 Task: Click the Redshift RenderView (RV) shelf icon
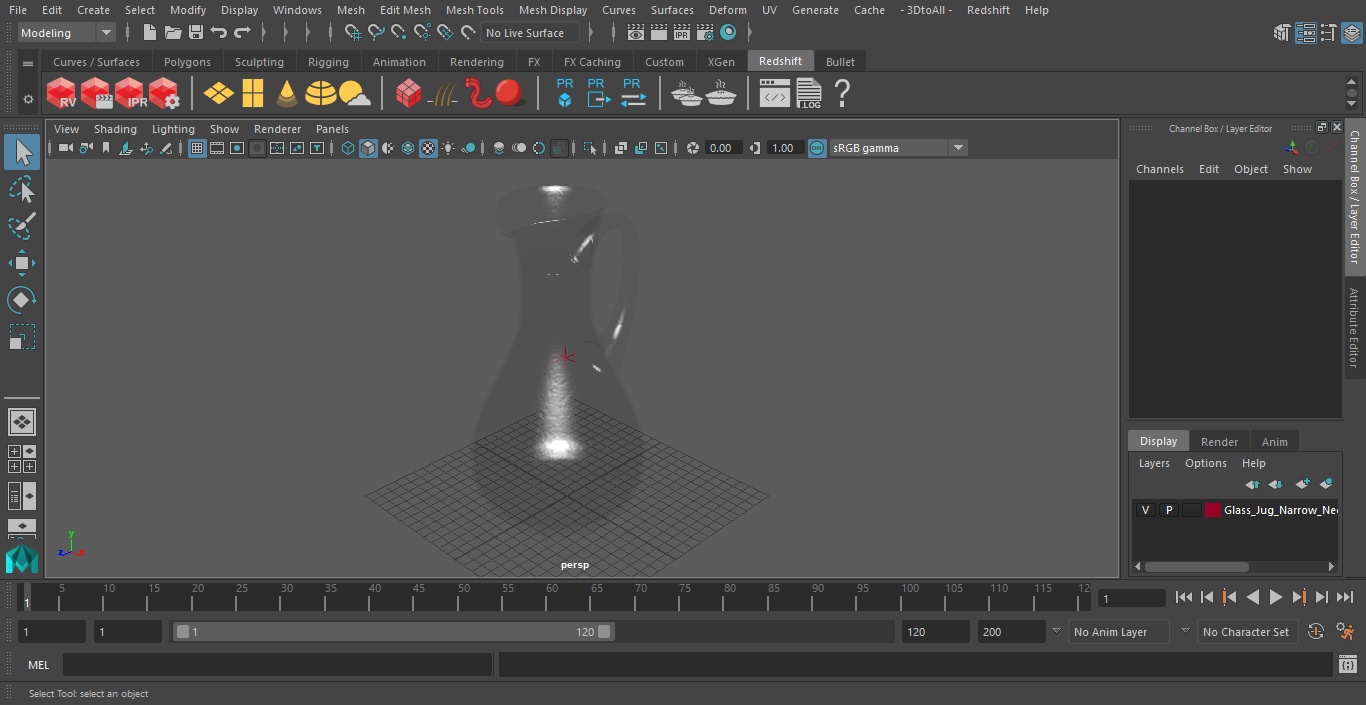coord(62,94)
